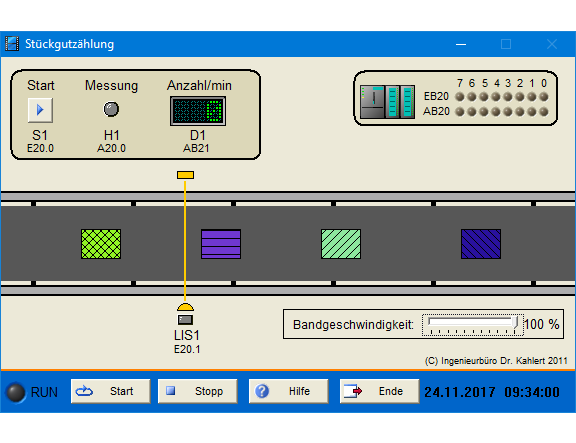Click the Ende exit button
Screen dimensions: 576x443
(379, 391)
